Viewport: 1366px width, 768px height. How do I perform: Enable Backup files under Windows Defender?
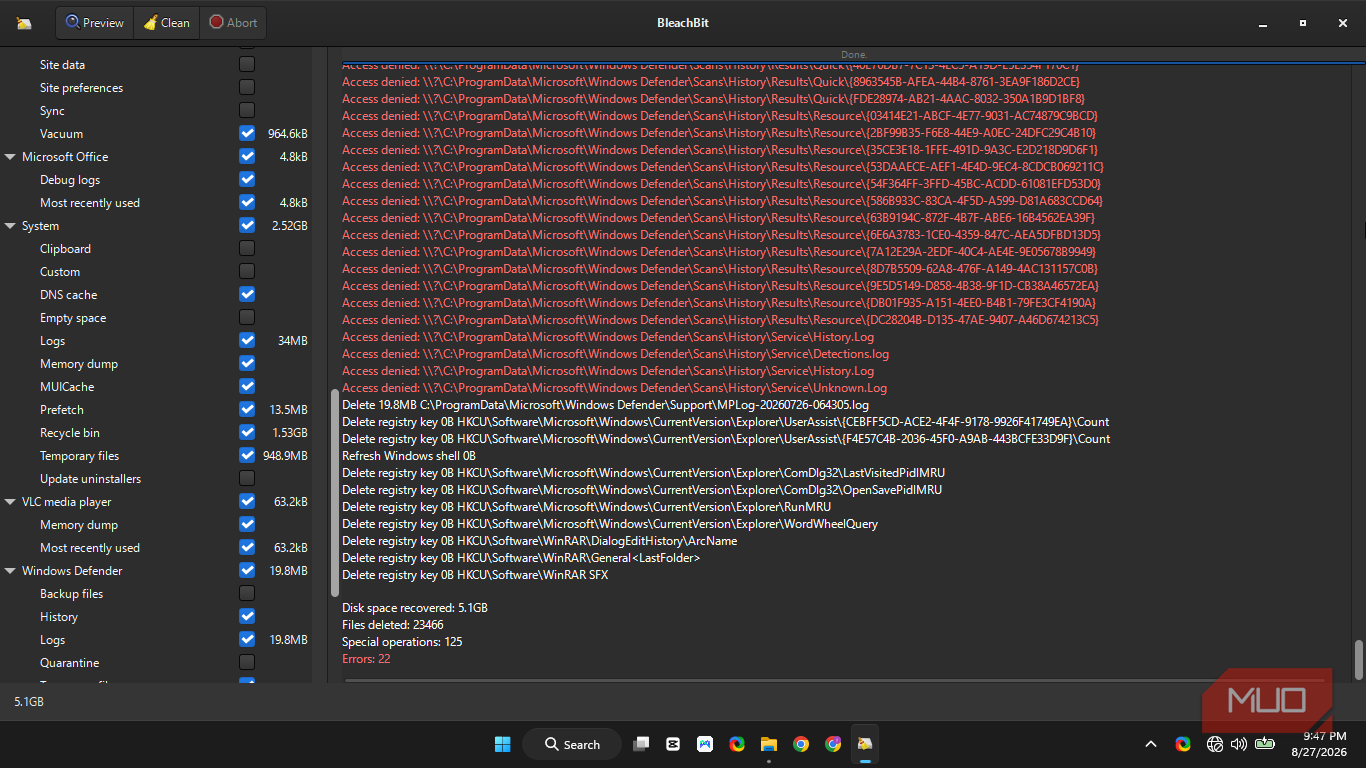pos(247,593)
